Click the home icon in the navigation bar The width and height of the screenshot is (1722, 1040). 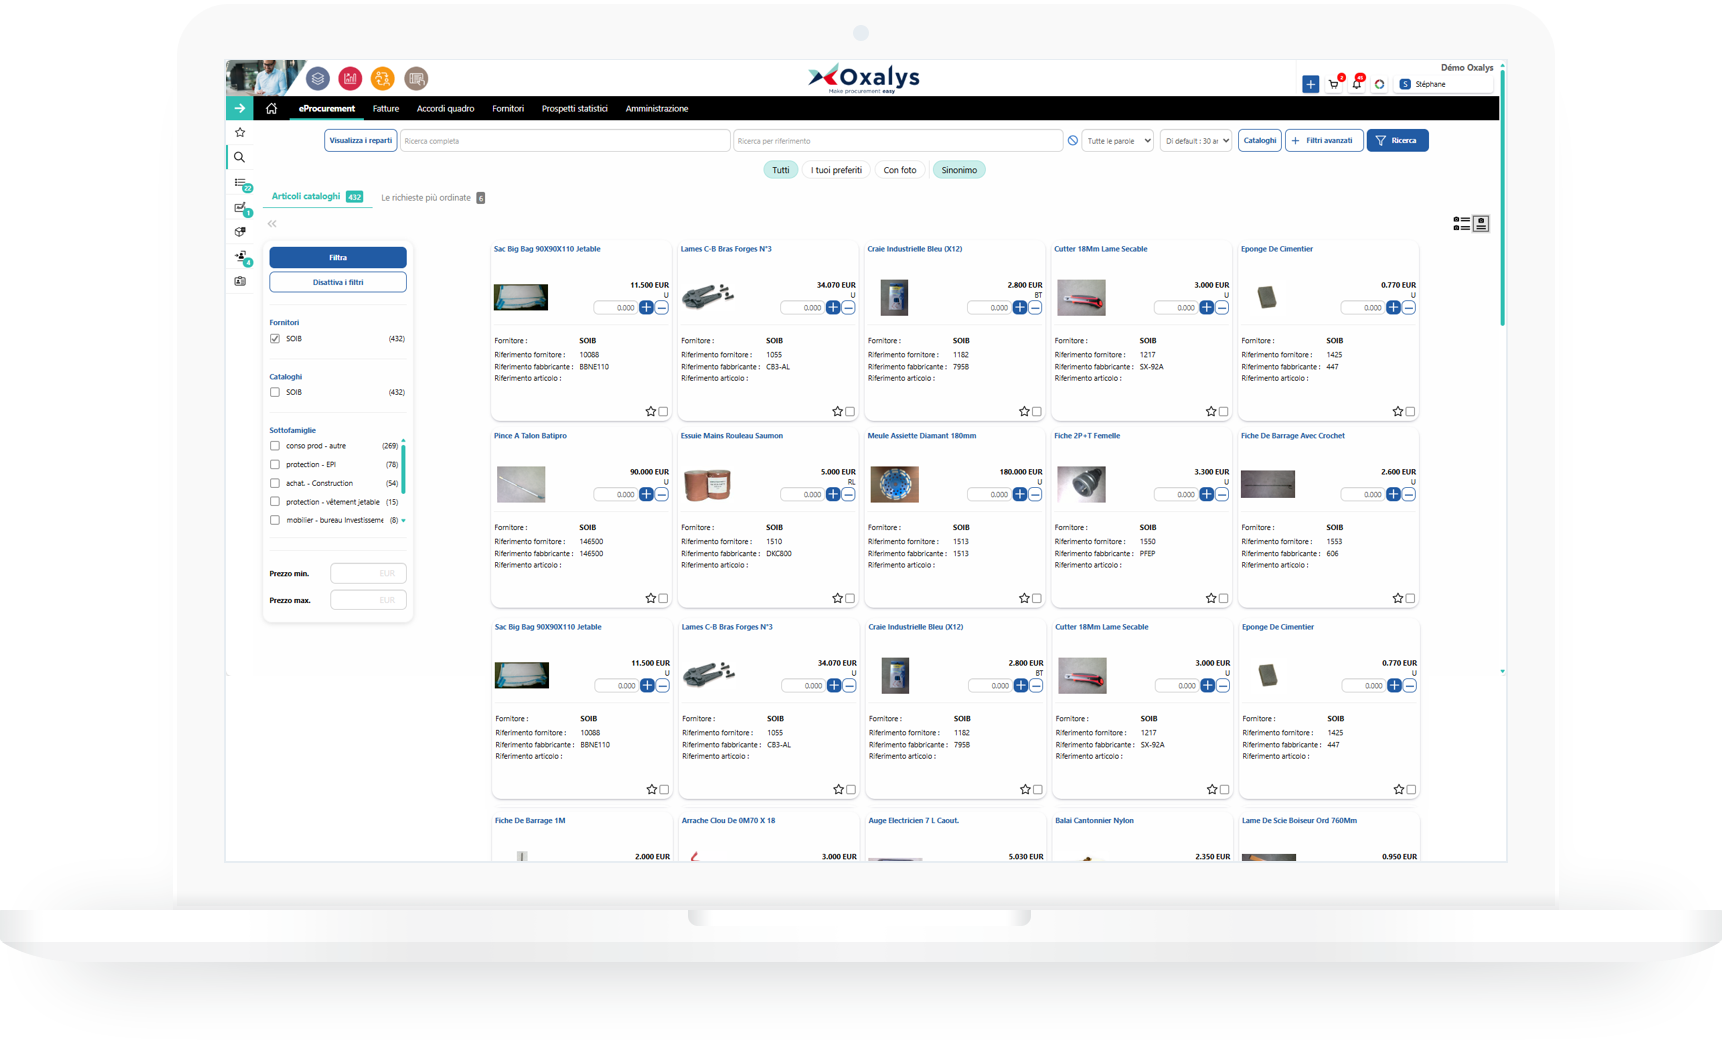point(271,108)
